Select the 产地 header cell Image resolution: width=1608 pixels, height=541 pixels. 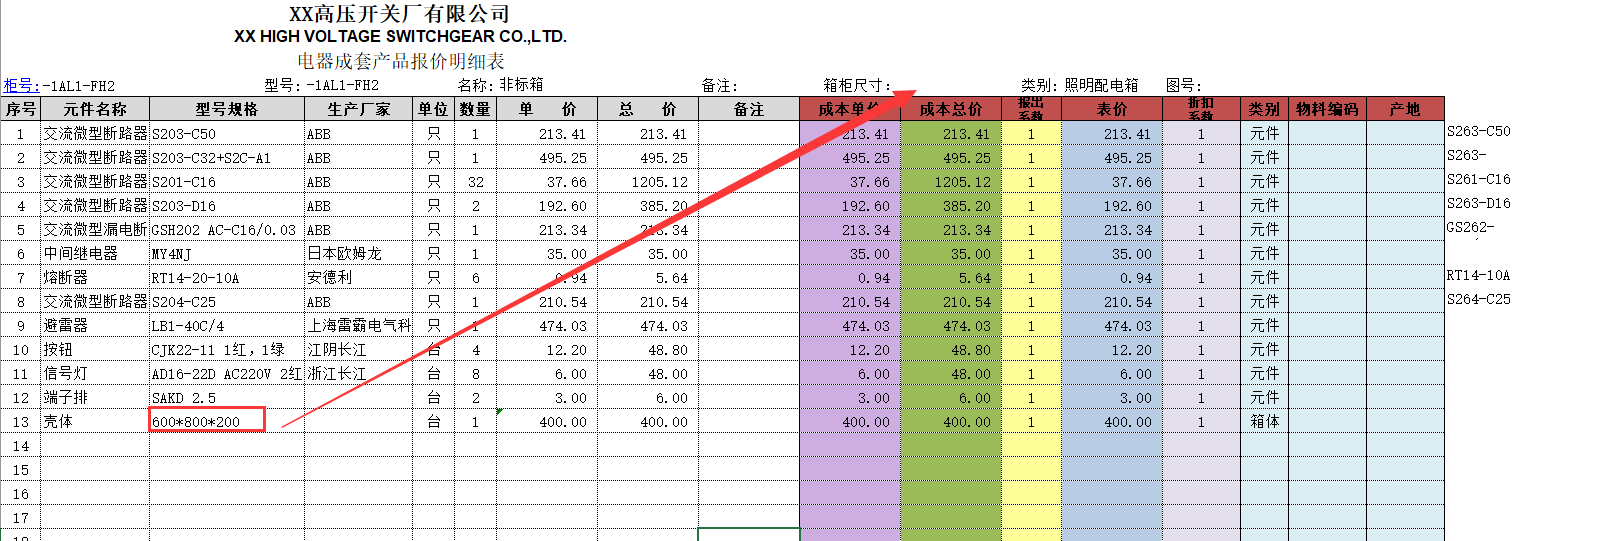click(x=1405, y=109)
